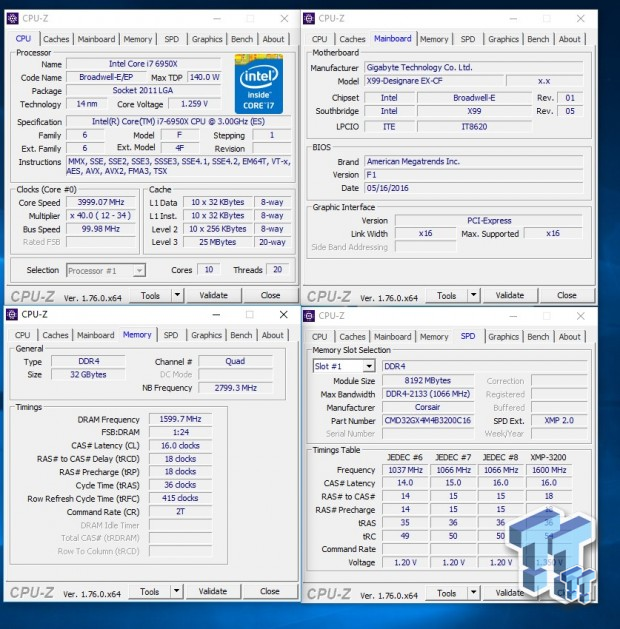Viewport: 620px width, 629px height.
Task: Expand the Processor #1 selection dropdown
Action: coord(139,270)
